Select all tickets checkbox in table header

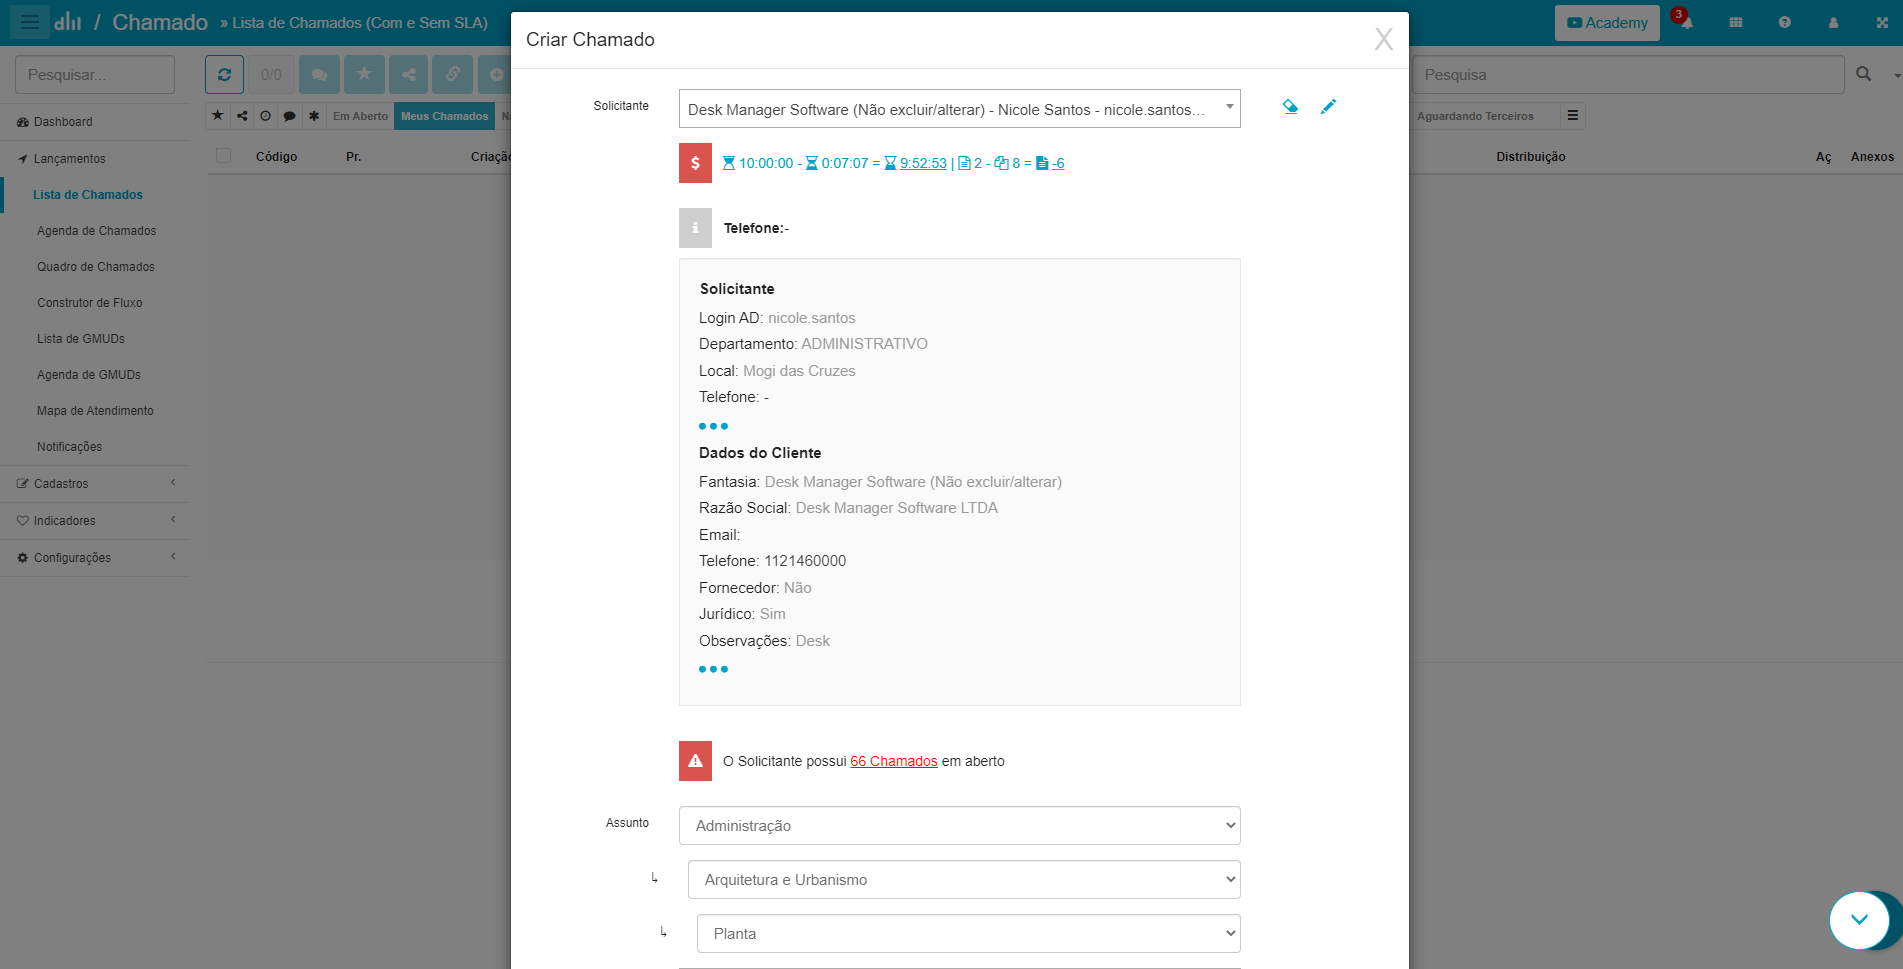(x=224, y=156)
